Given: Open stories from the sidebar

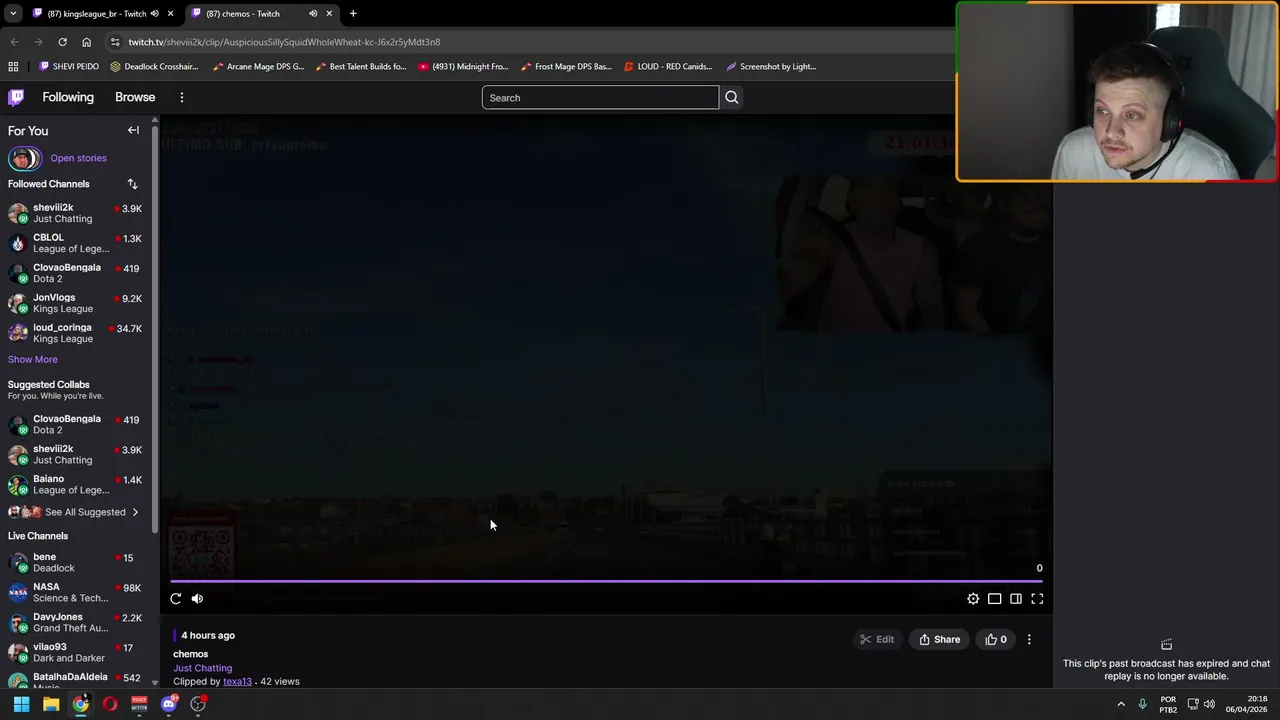Looking at the screenshot, I should [x=78, y=158].
